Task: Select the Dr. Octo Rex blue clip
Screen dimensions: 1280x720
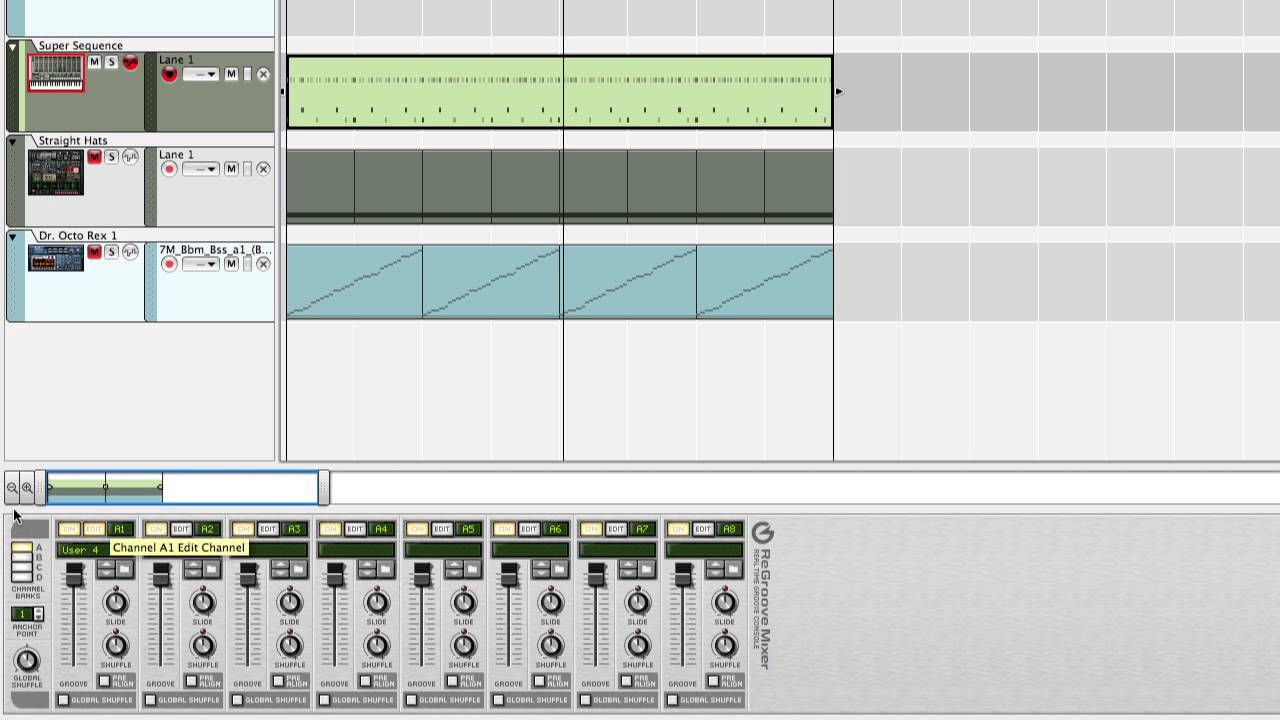Action: tap(560, 282)
